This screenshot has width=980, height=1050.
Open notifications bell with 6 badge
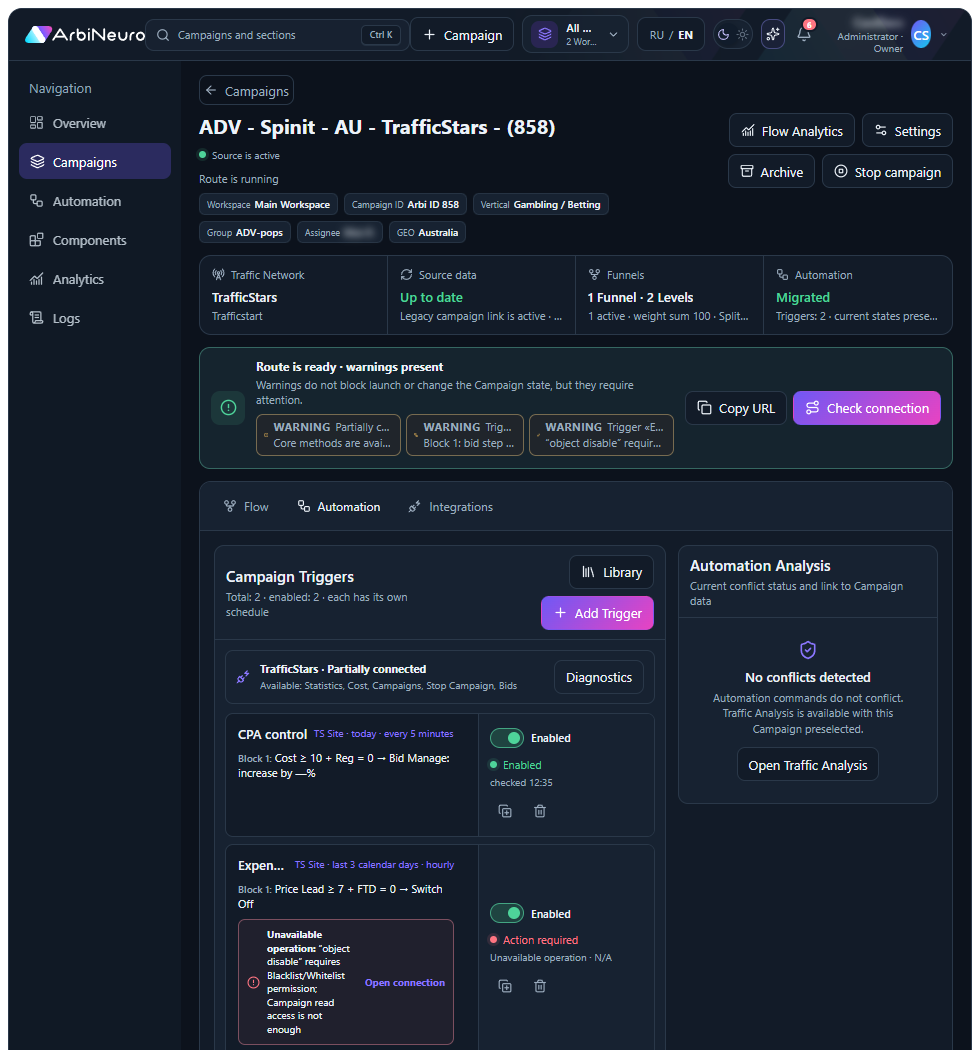click(x=804, y=33)
